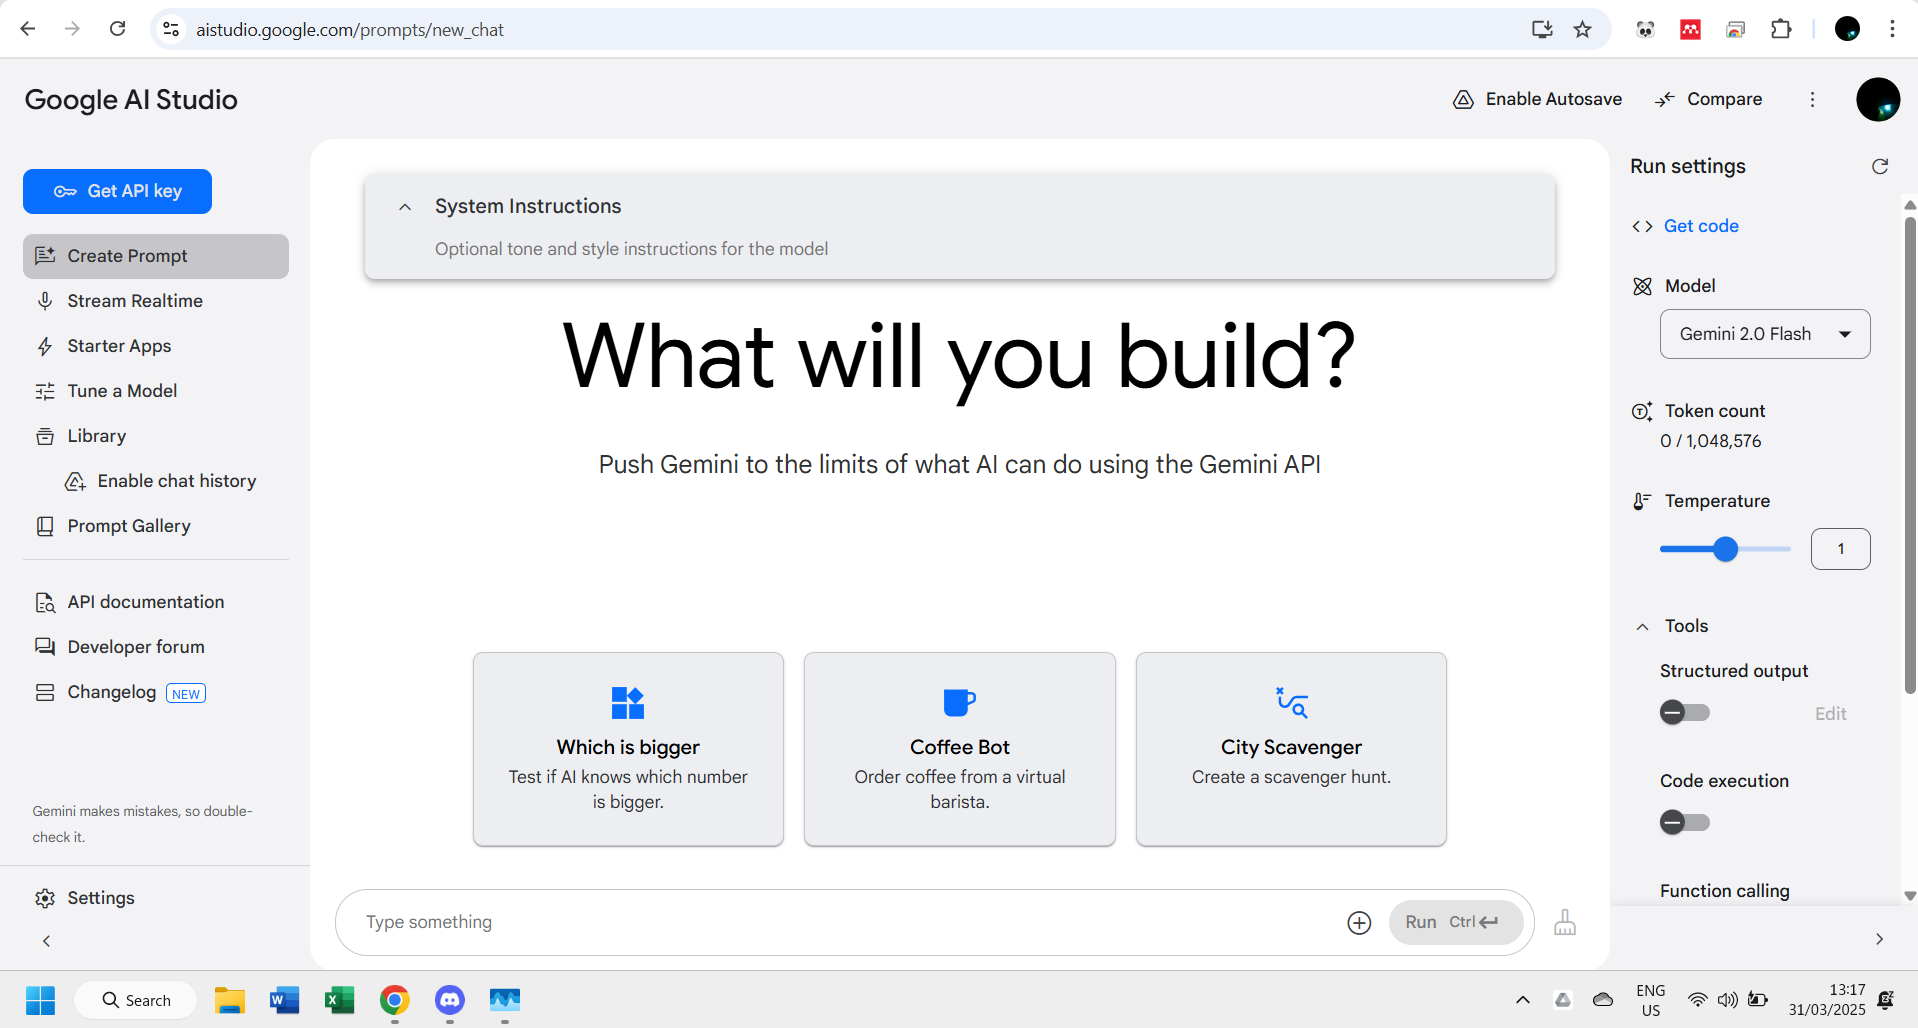The image size is (1918, 1028).
Task: Click the browser back arrow
Action: tap(28, 29)
